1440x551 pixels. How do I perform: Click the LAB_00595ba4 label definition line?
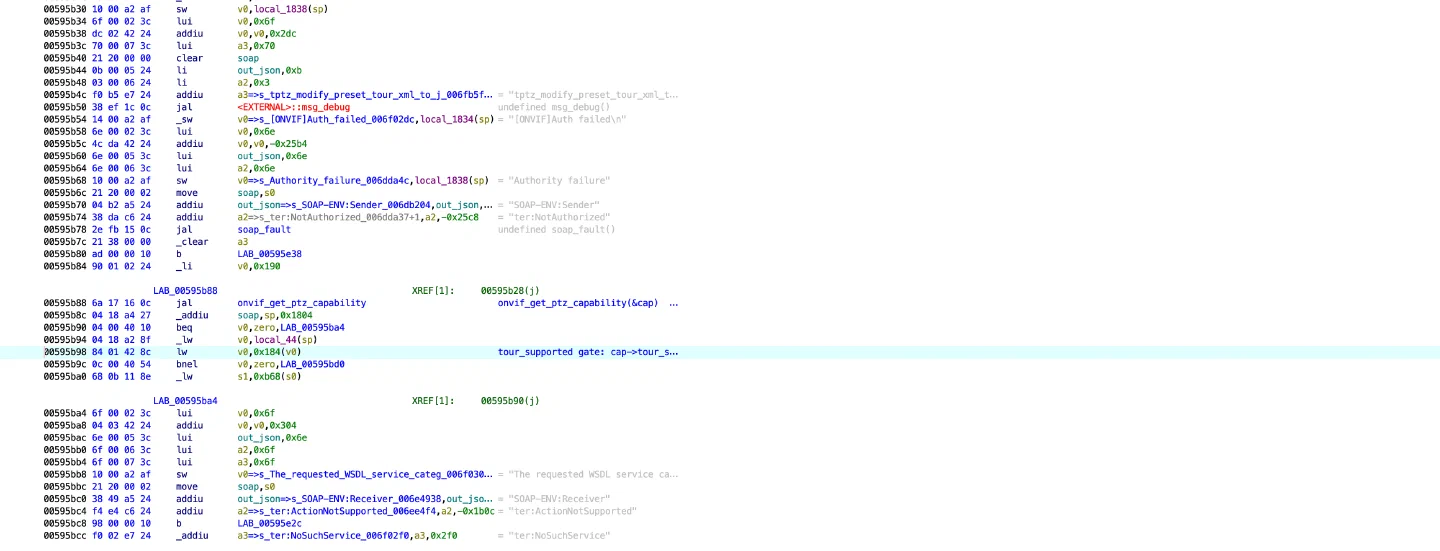point(186,401)
